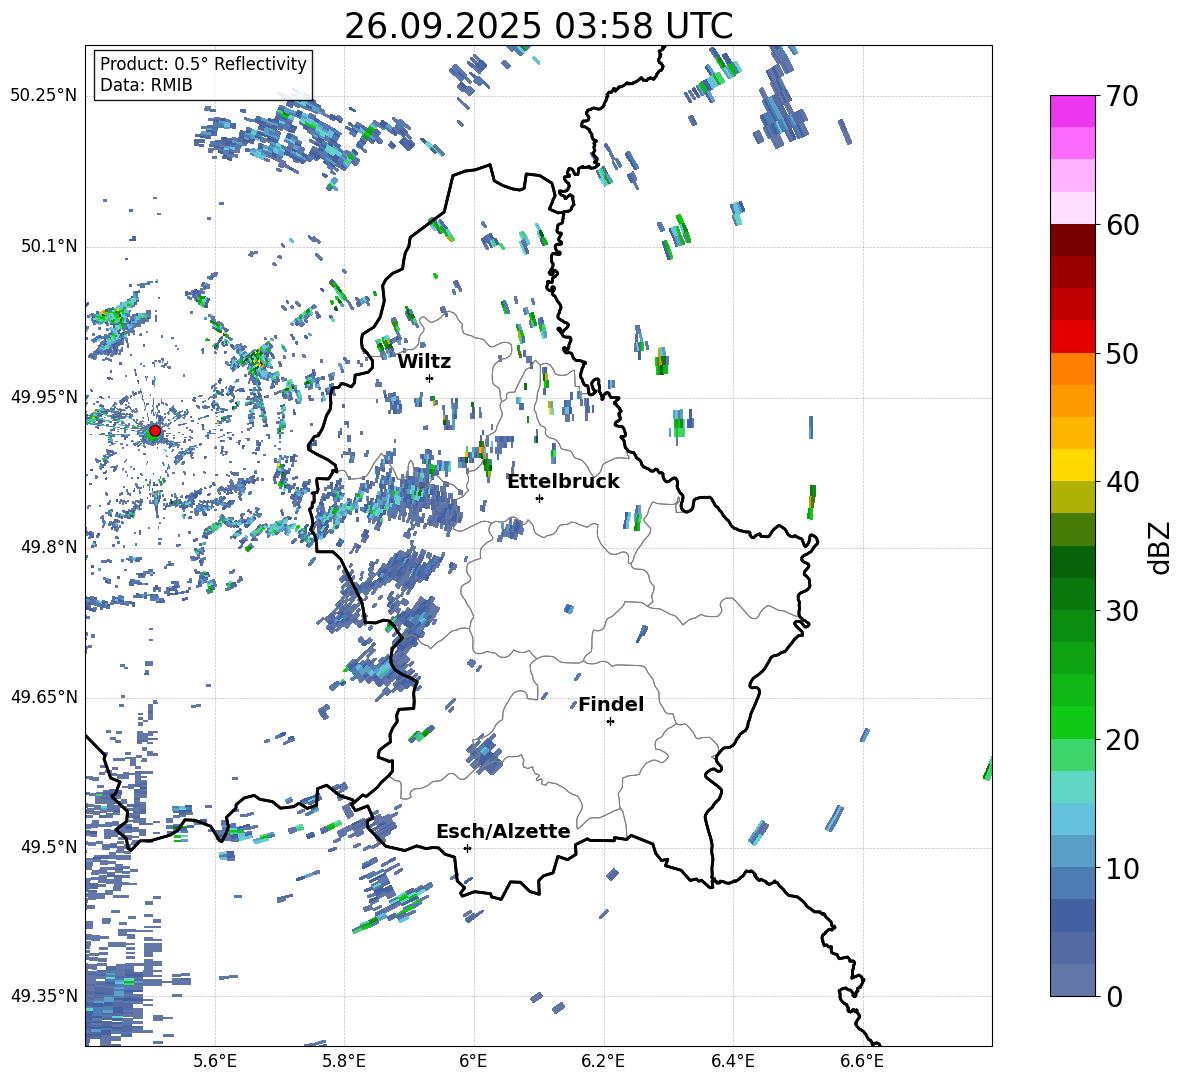Click the 49.5°N latitude label

48,846
